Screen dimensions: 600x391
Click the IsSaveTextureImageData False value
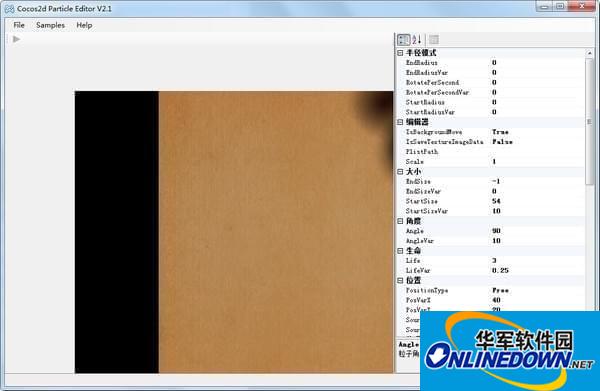pos(502,142)
